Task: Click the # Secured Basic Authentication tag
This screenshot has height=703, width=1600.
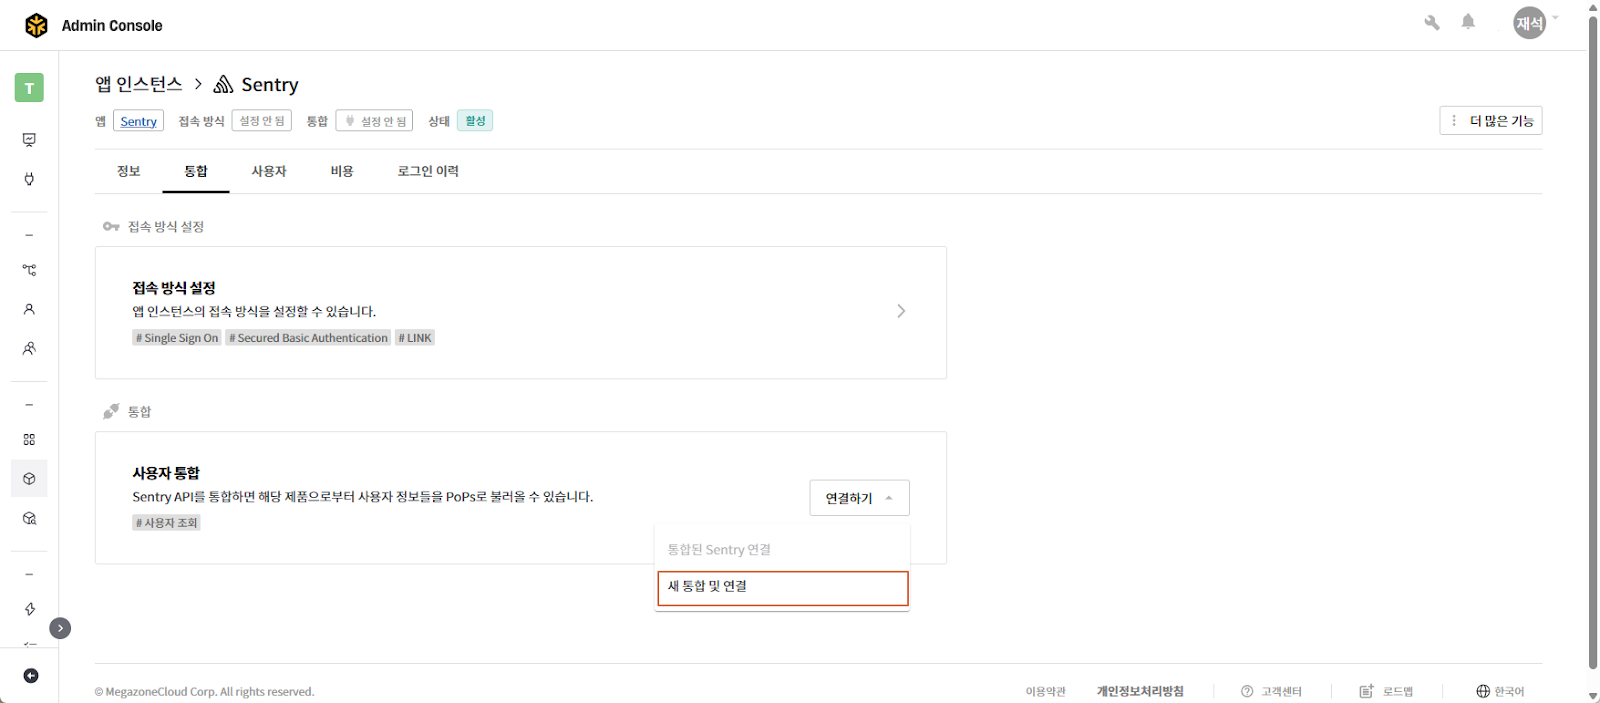Action: 308,338
